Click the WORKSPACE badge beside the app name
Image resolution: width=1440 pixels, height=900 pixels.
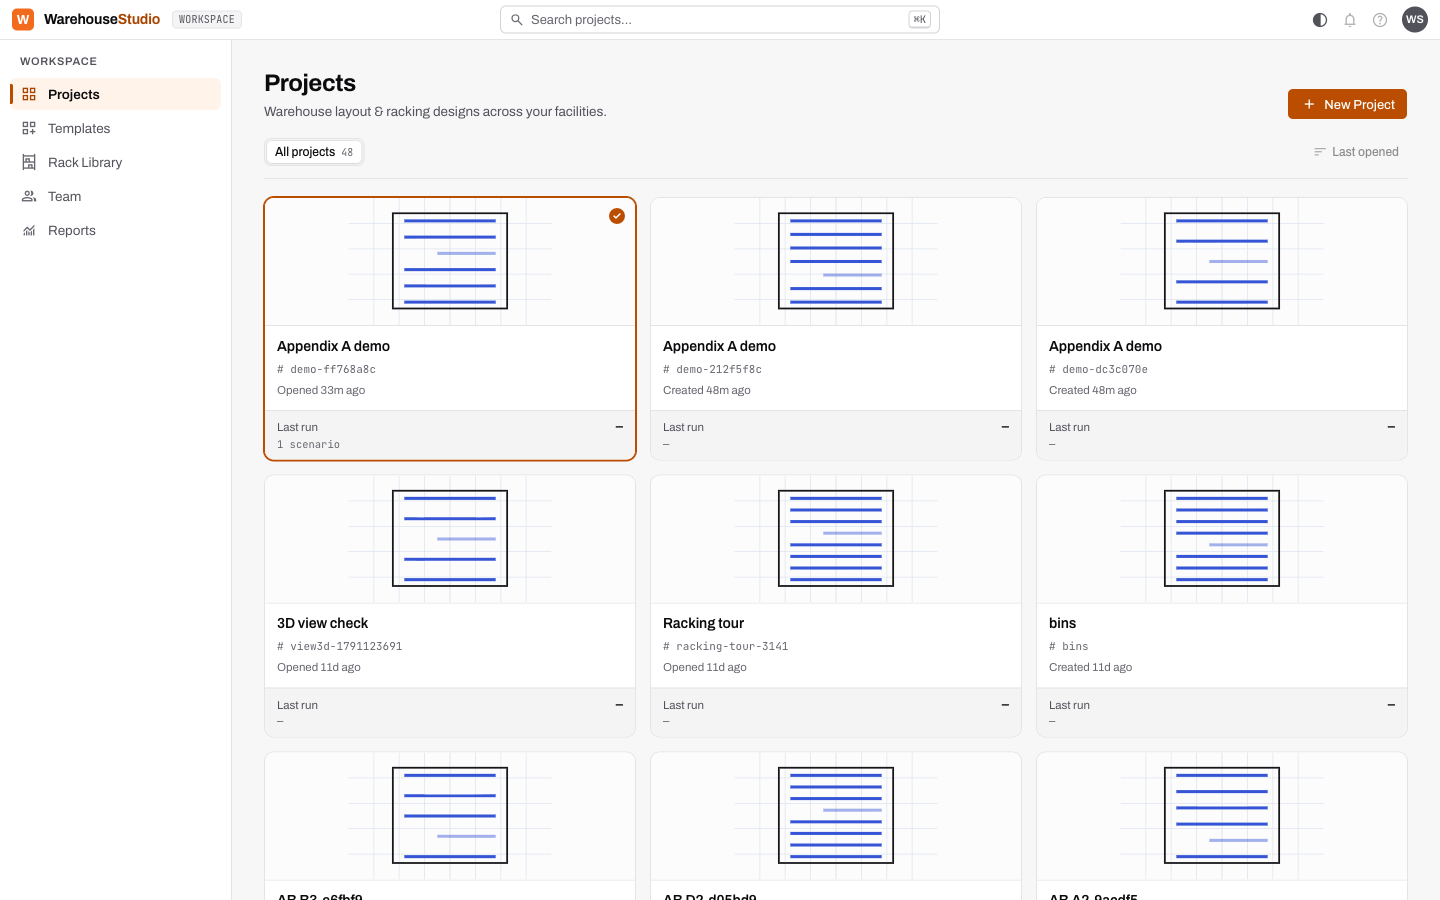[x=207, y=19]
